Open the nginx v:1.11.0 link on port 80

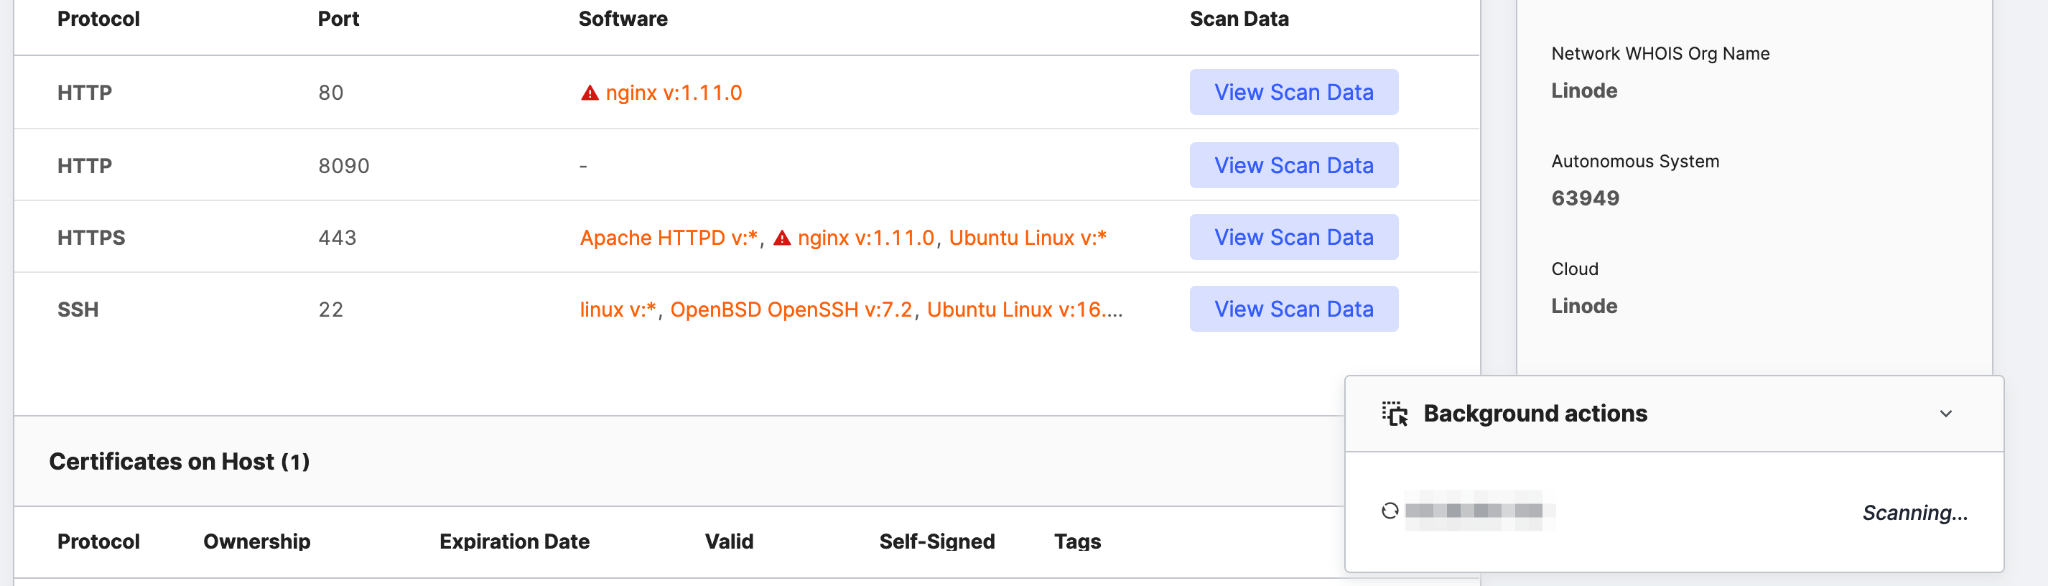(x=673, y=93)
